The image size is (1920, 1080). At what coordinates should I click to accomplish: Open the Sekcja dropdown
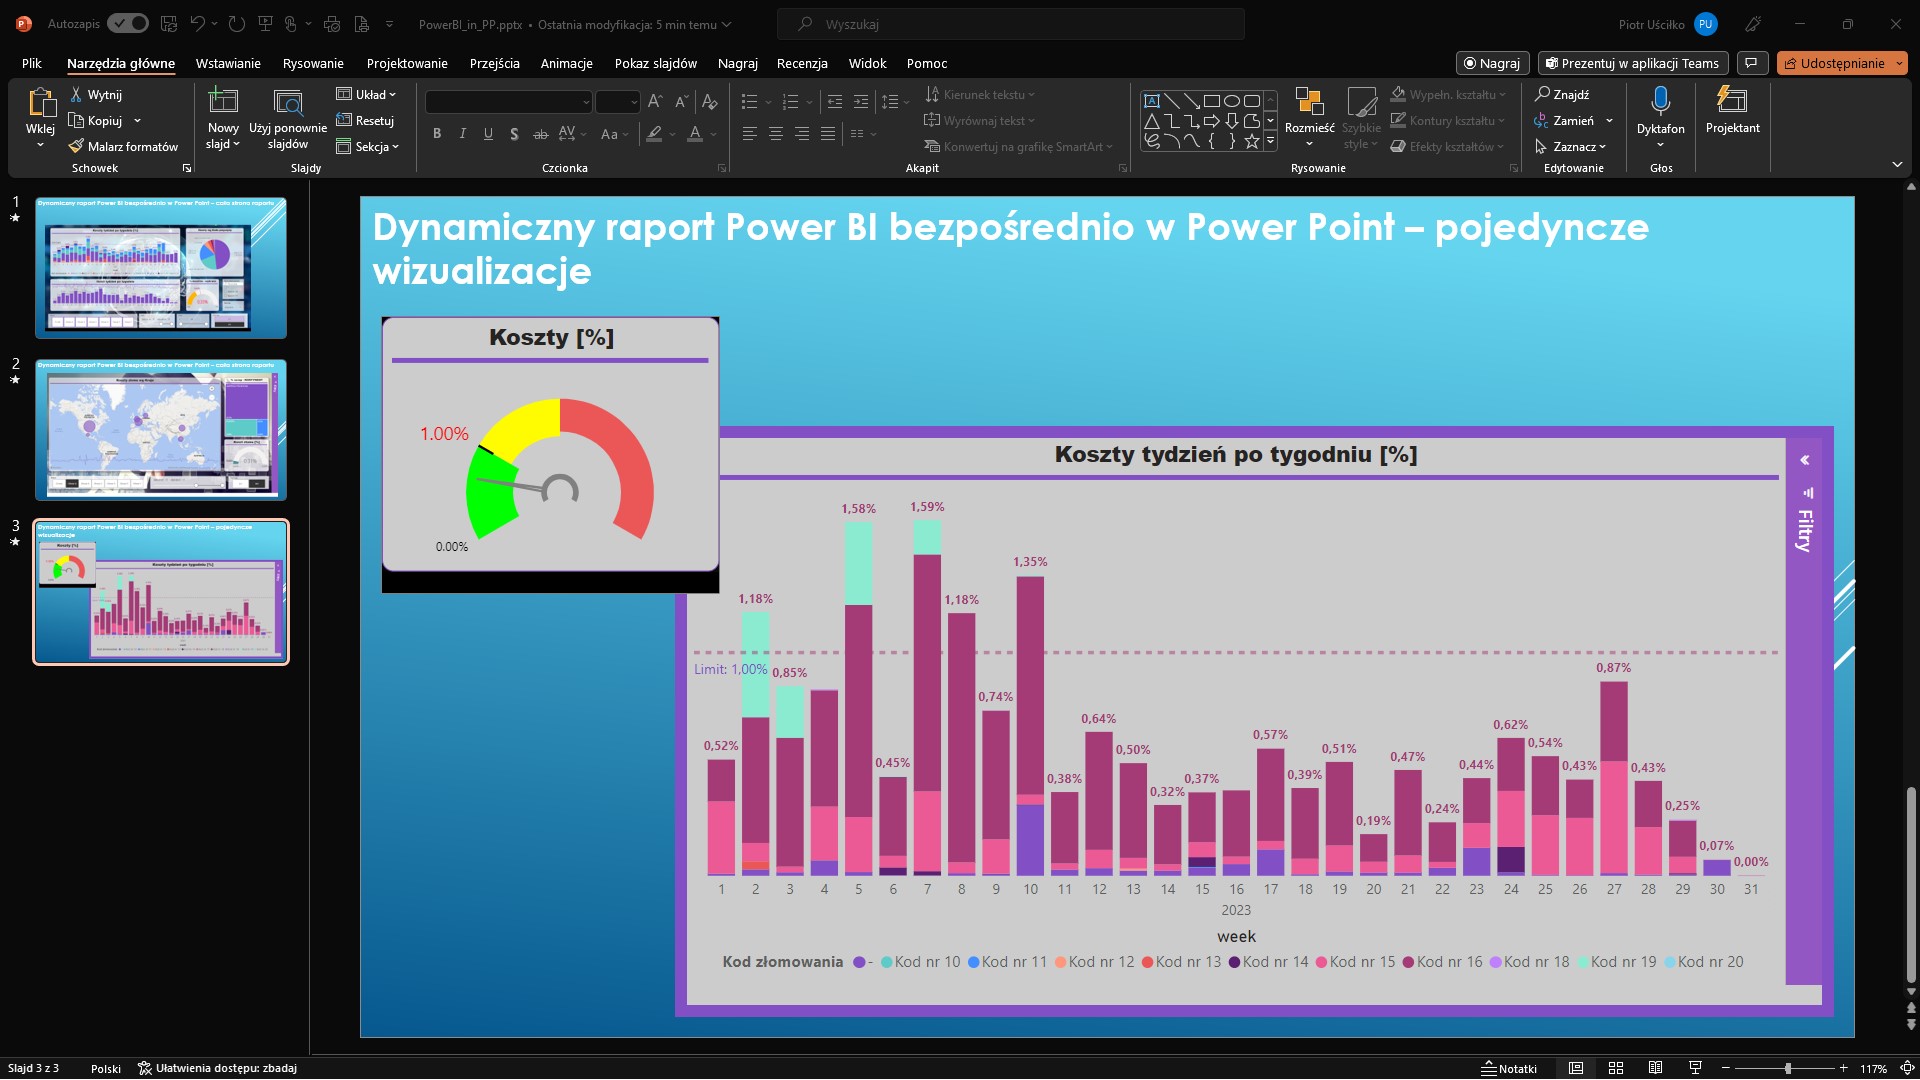click(367, 146)
